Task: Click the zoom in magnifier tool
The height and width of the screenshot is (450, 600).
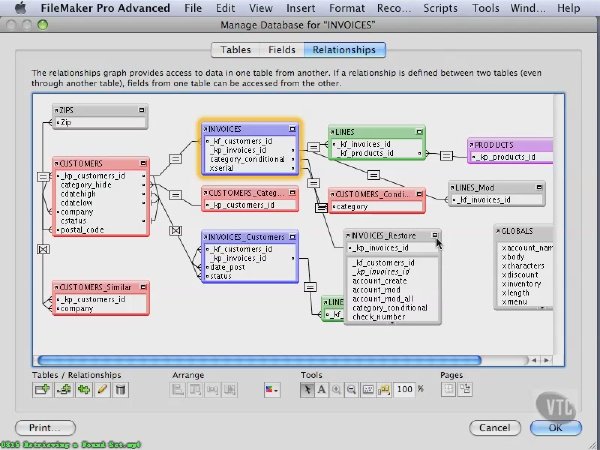Action: click(336, 390)
